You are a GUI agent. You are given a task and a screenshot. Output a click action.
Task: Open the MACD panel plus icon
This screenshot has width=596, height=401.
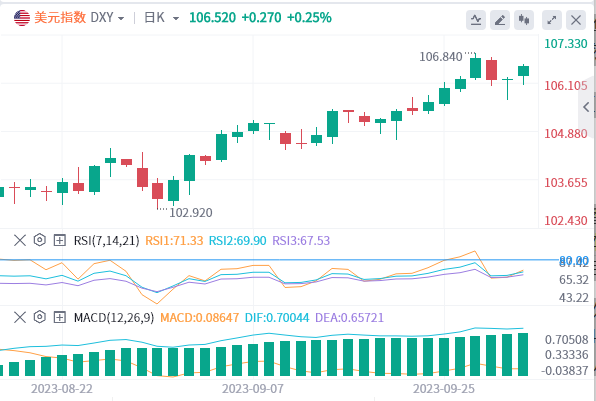pyautogui.click(x=60, y=317)
